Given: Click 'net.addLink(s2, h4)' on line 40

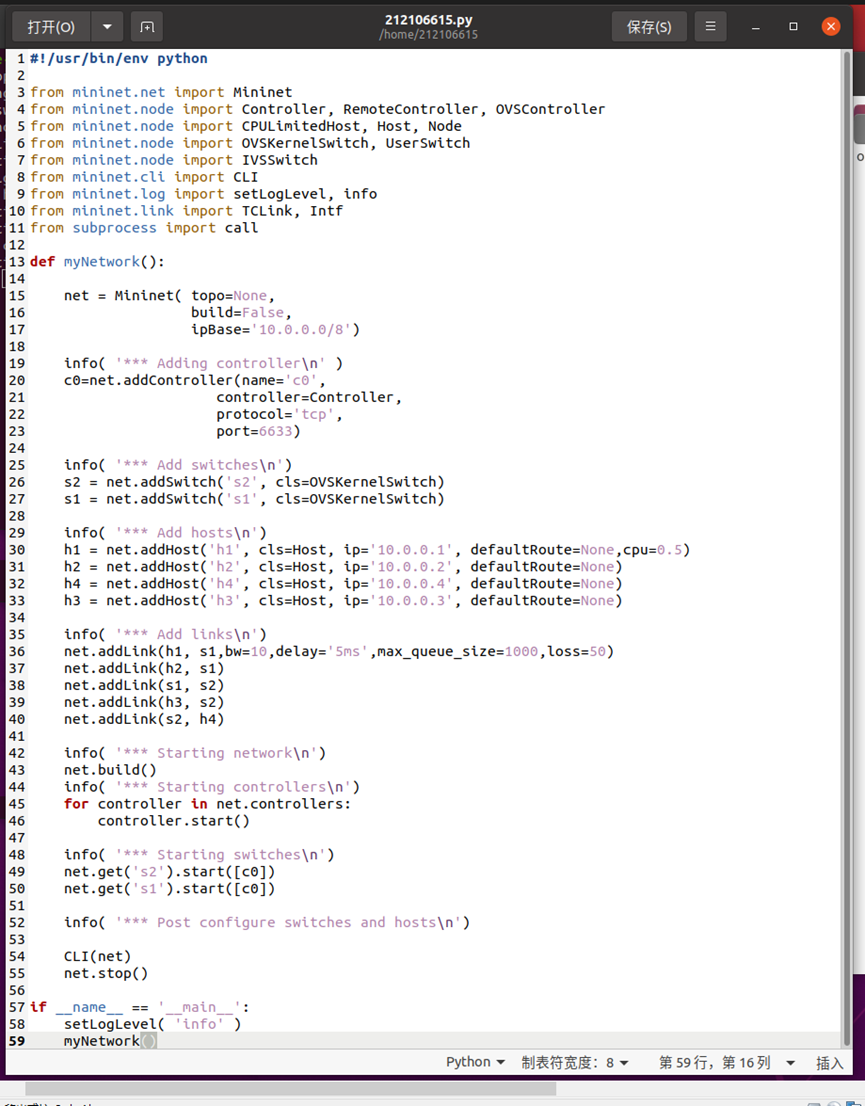Looking at the screenshot, I should pos(144,719).
